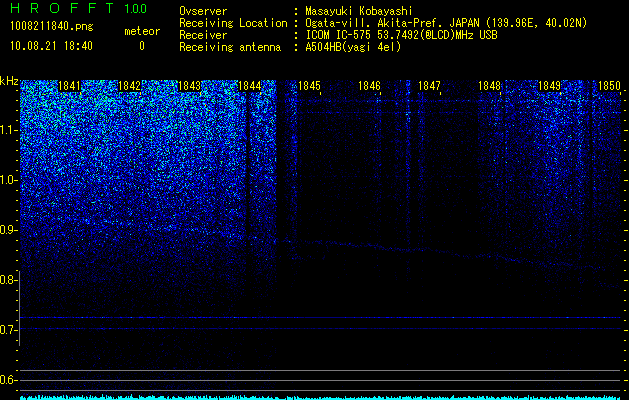Click the name Masayuki Kobayashi

click(x=359, y=11)
